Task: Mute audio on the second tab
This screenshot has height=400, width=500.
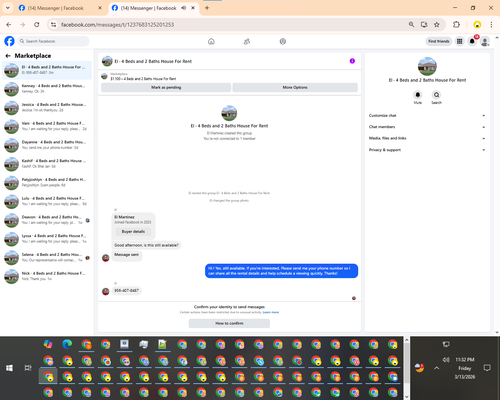Action: tap(184, 8)
